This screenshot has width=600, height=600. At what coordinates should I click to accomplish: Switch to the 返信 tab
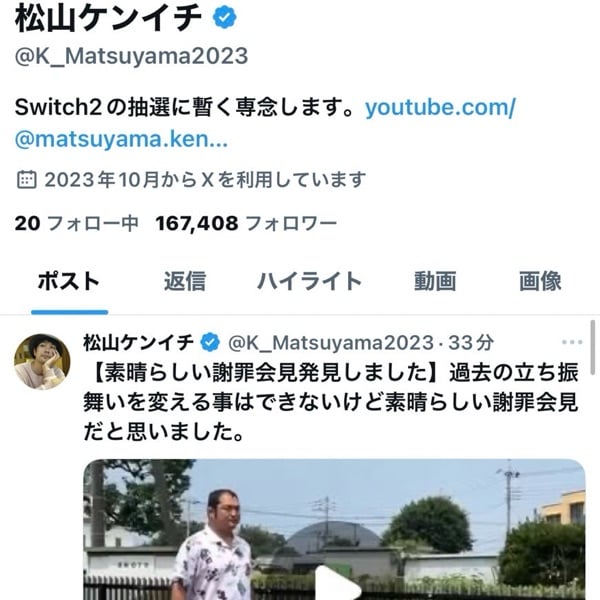(x=185, y=281)
